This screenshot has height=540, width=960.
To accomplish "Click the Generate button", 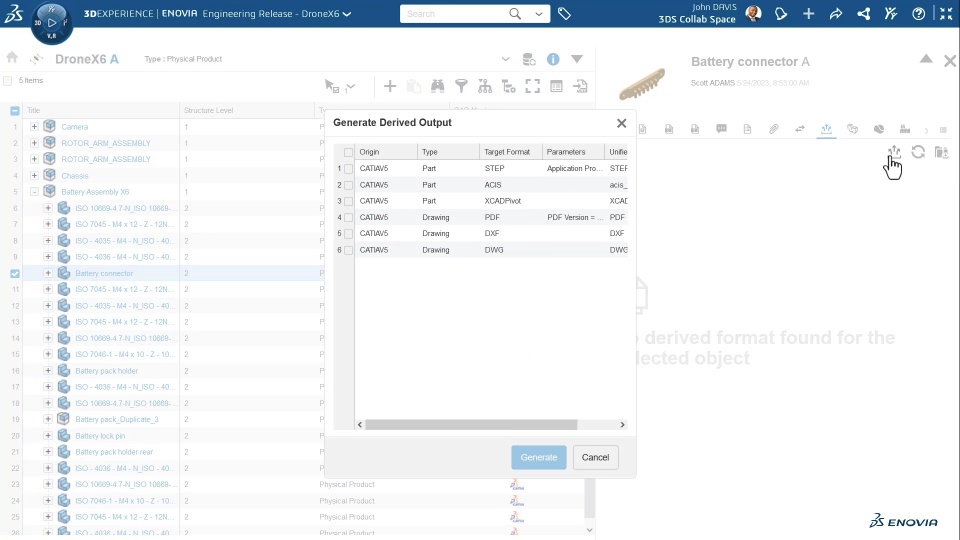I will pyautogui.click(x=539, y=457).
